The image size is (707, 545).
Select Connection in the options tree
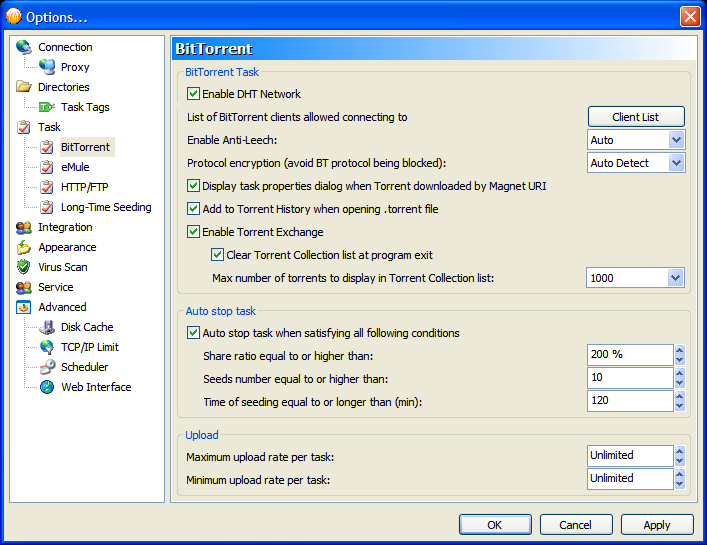[65, 47]
